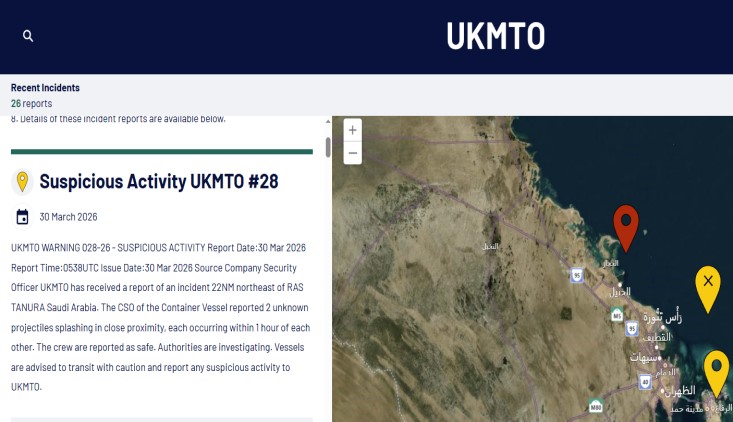Screen dimensions: 733x422
Task: Click the 26 reports count
Action: pos(31,103)
